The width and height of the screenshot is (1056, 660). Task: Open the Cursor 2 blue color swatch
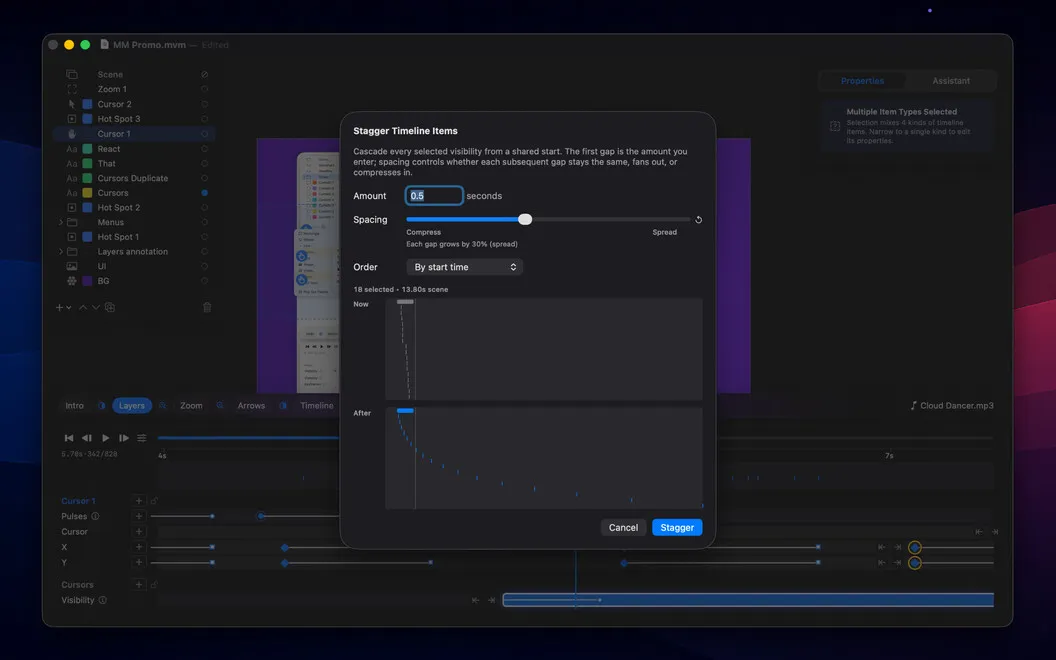coord(88,104)
